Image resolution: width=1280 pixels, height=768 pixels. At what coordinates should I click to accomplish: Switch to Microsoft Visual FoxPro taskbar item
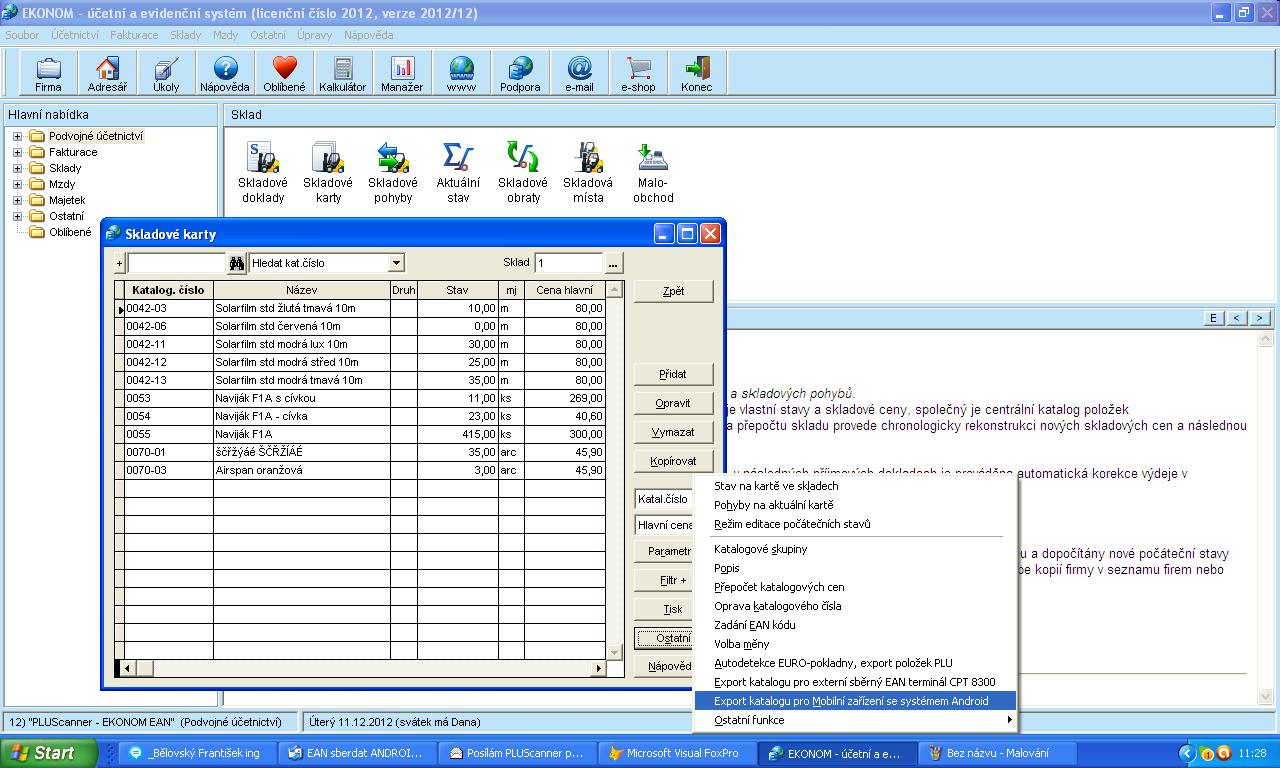point(678,753)
